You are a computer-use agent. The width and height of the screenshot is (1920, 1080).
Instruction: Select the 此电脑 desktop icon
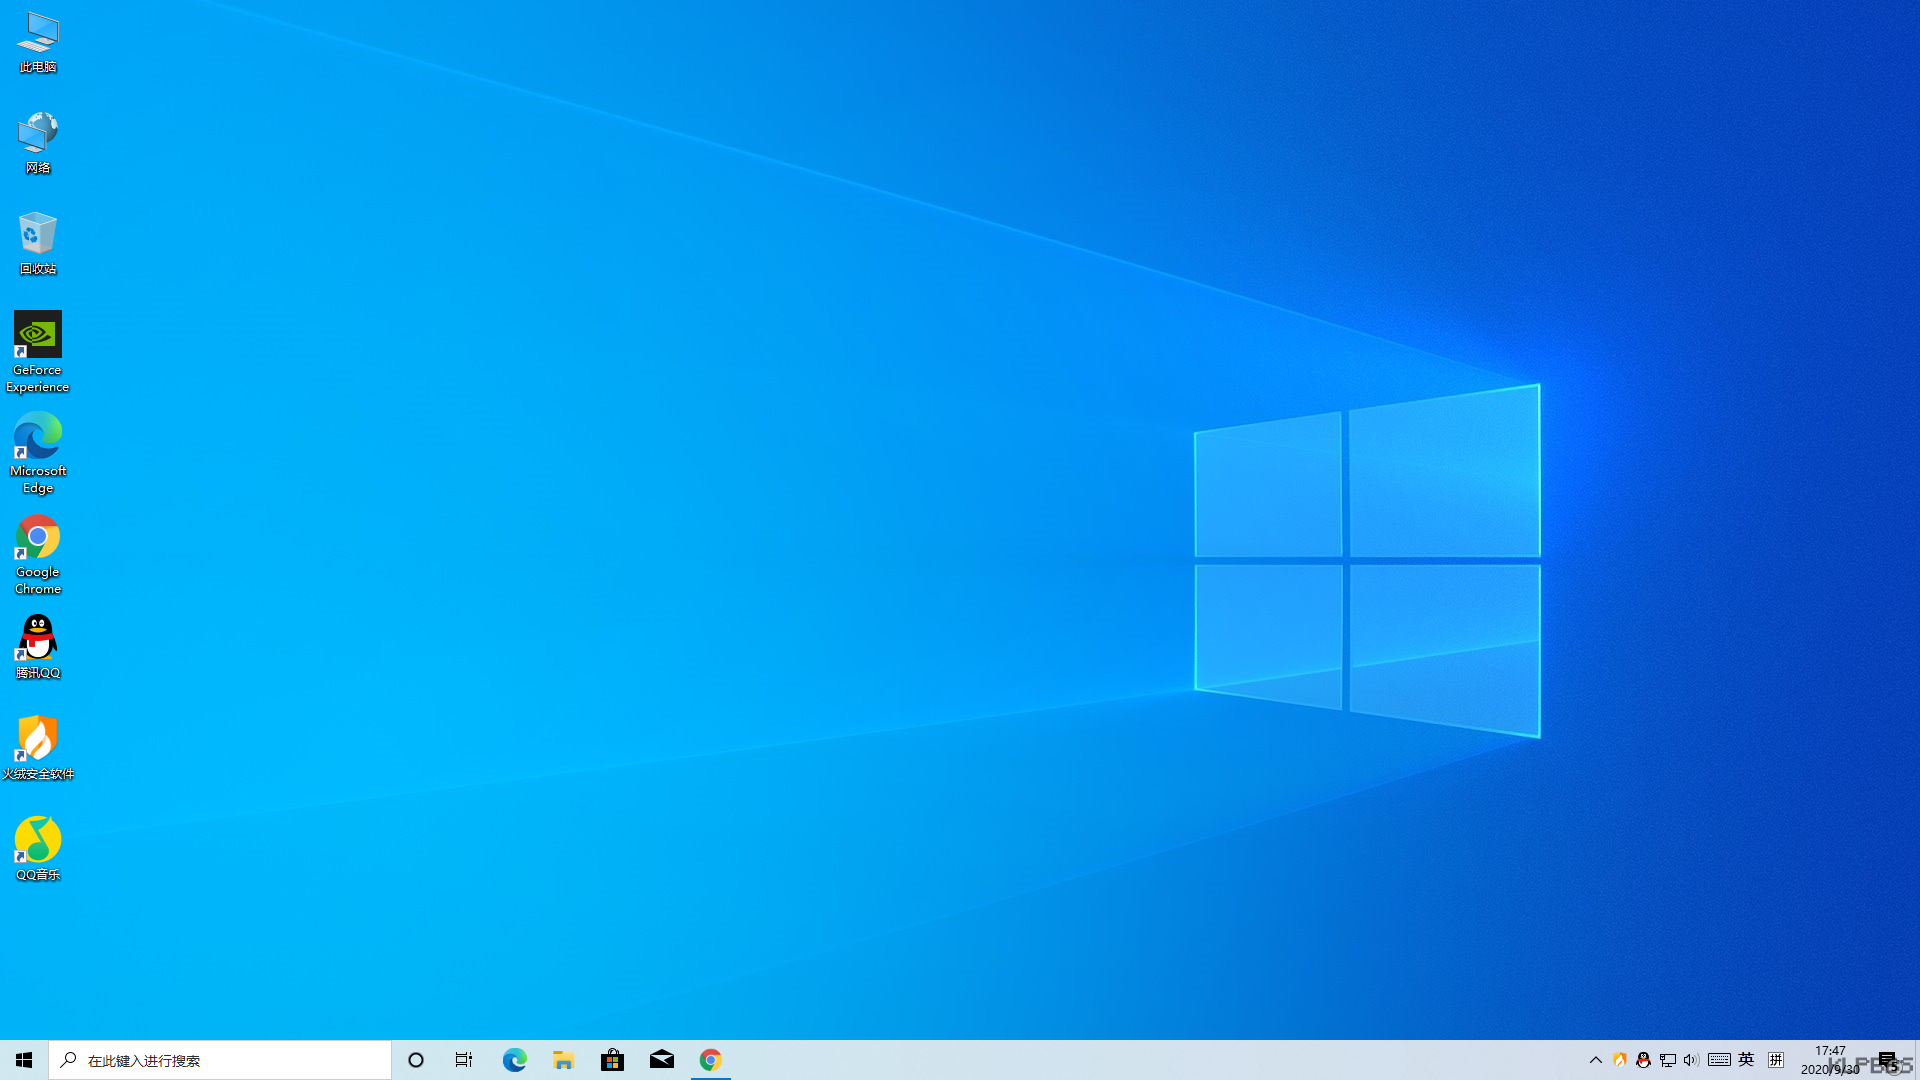click(38, 43)
